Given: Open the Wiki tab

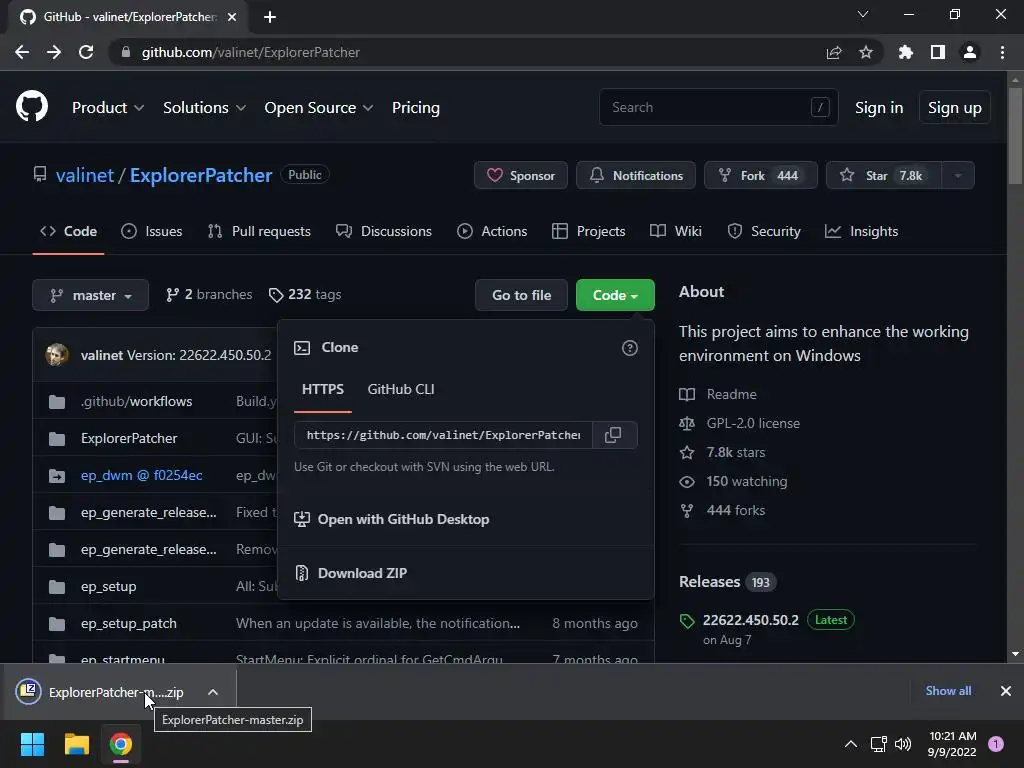Looking at the screenshot, I should click(x=676, y=231).
